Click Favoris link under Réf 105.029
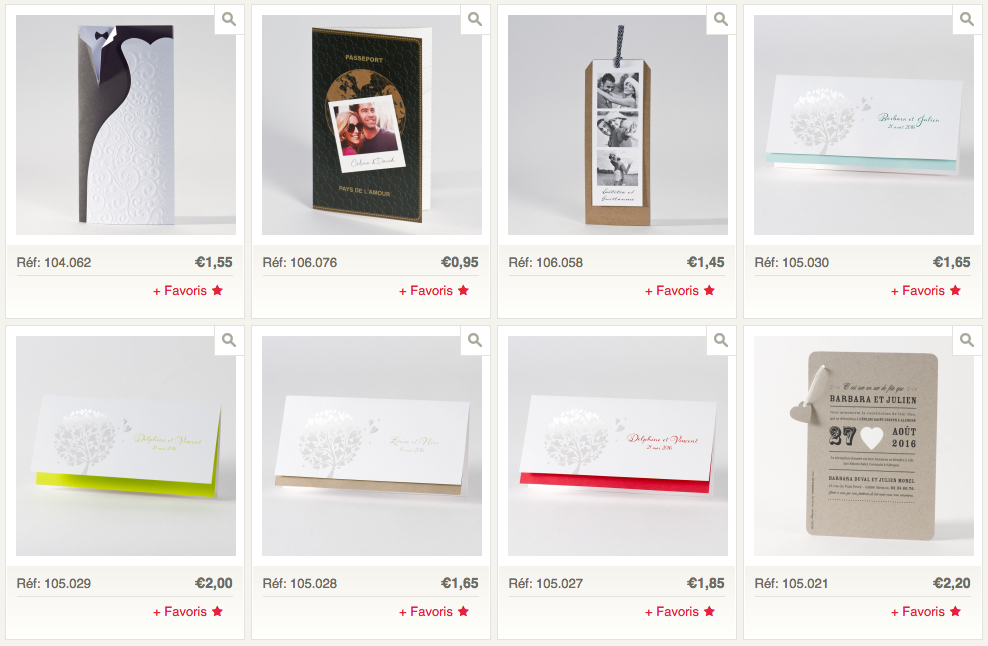The height and width of the screenshot is (646, 988). point(188,611)
